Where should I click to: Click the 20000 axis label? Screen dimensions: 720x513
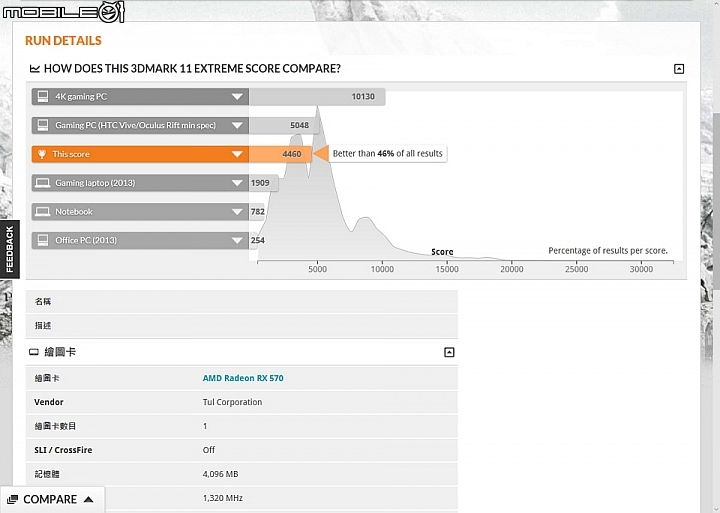[512, 269]
